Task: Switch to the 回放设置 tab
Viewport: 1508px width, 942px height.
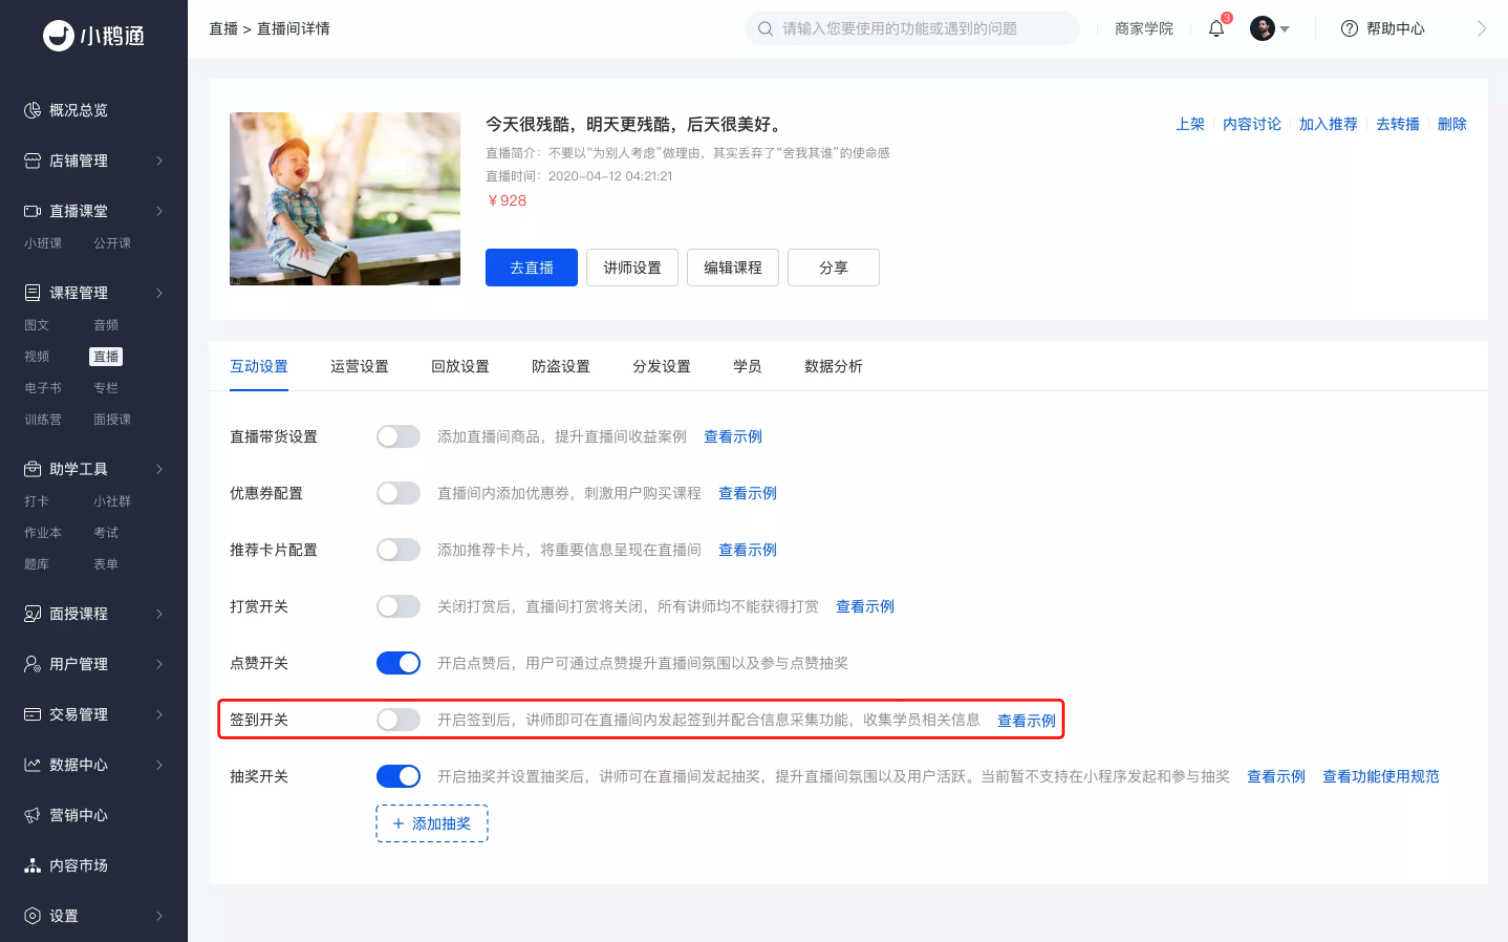Action: [460, 367]
